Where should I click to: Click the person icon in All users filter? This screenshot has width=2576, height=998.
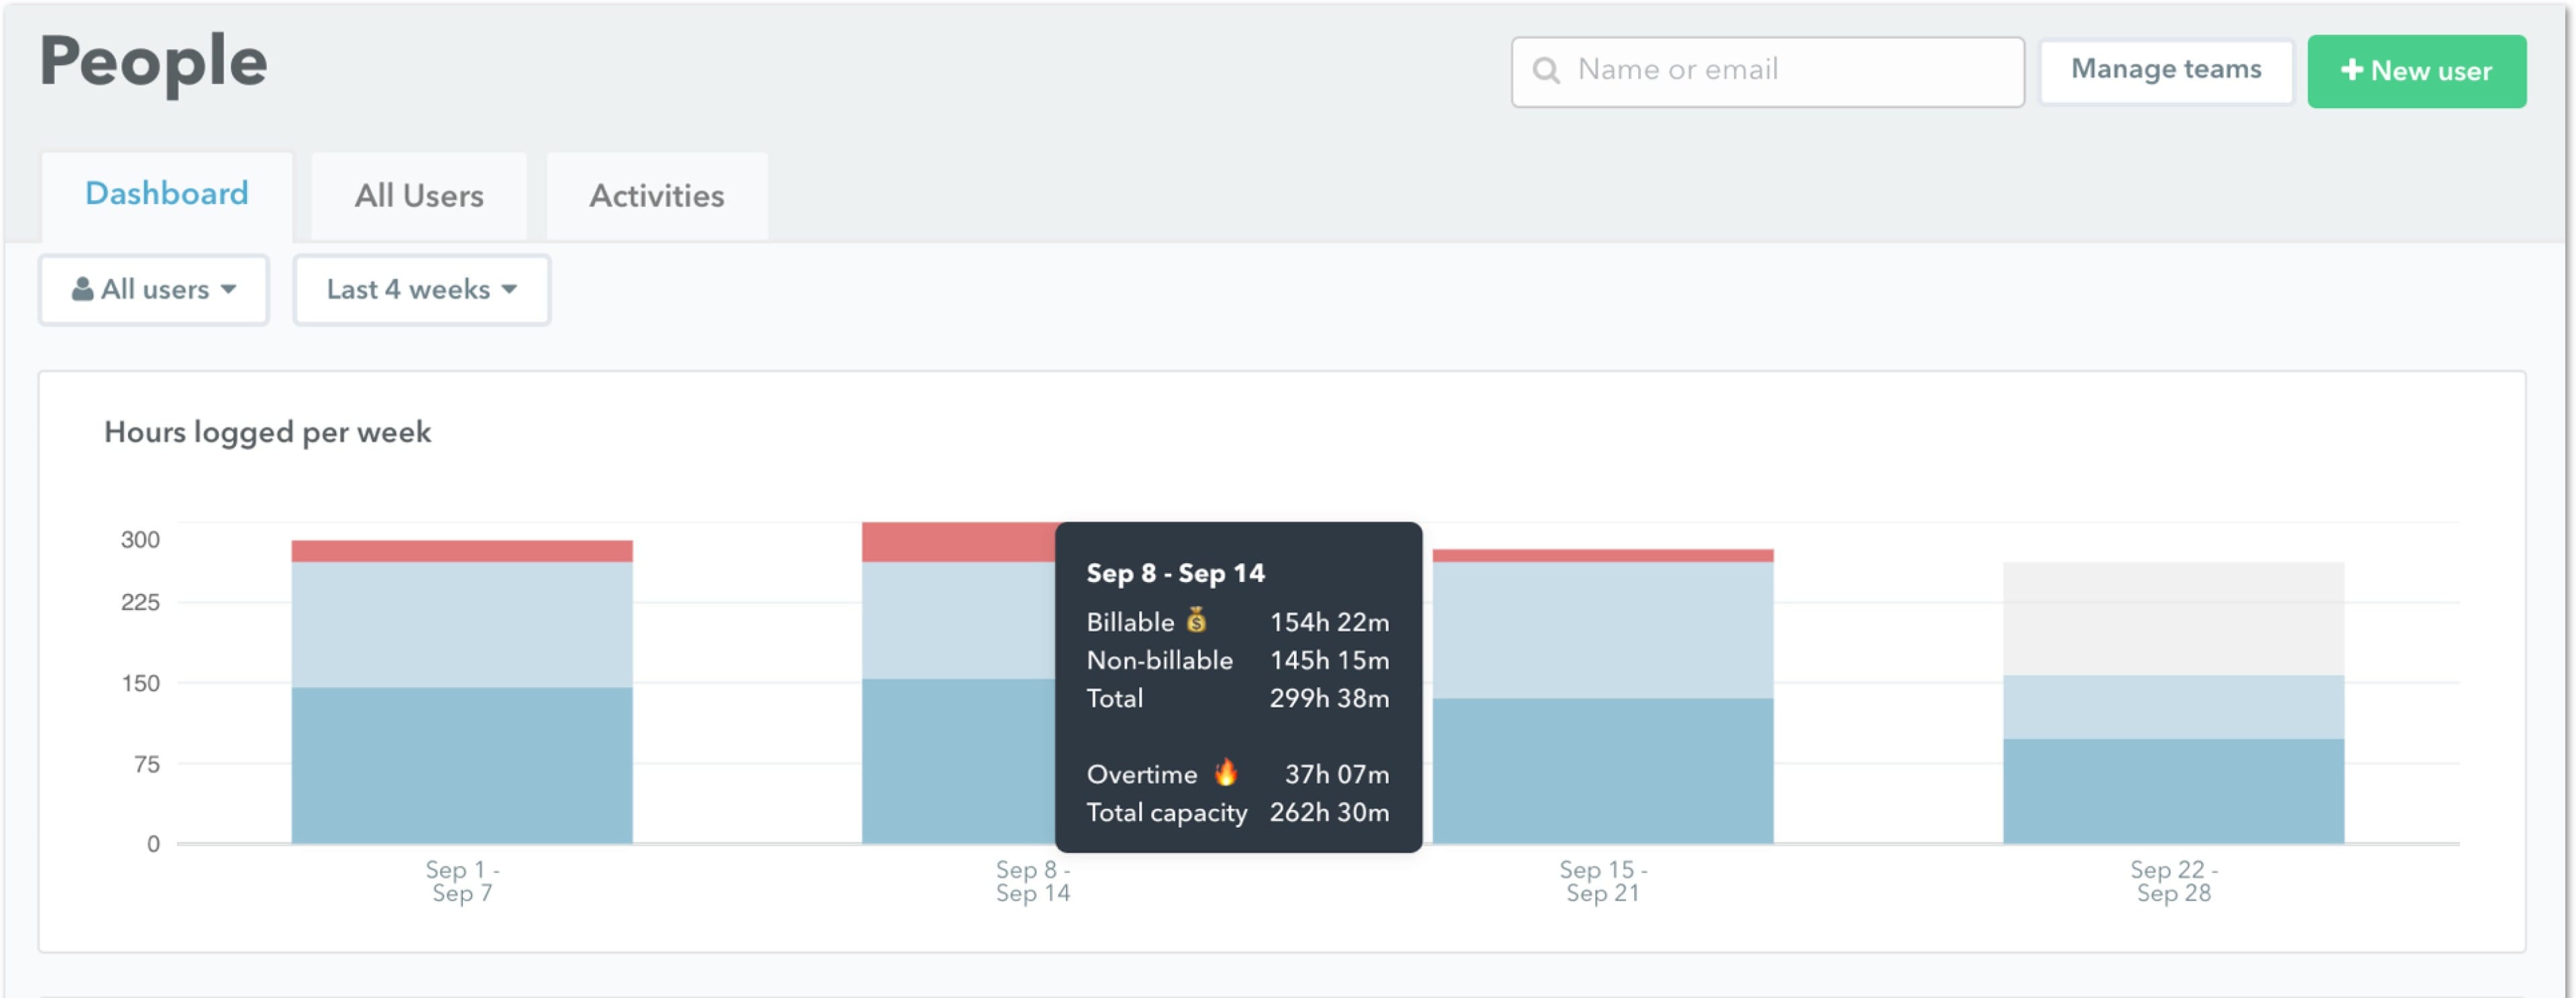[x=82, y=290]
